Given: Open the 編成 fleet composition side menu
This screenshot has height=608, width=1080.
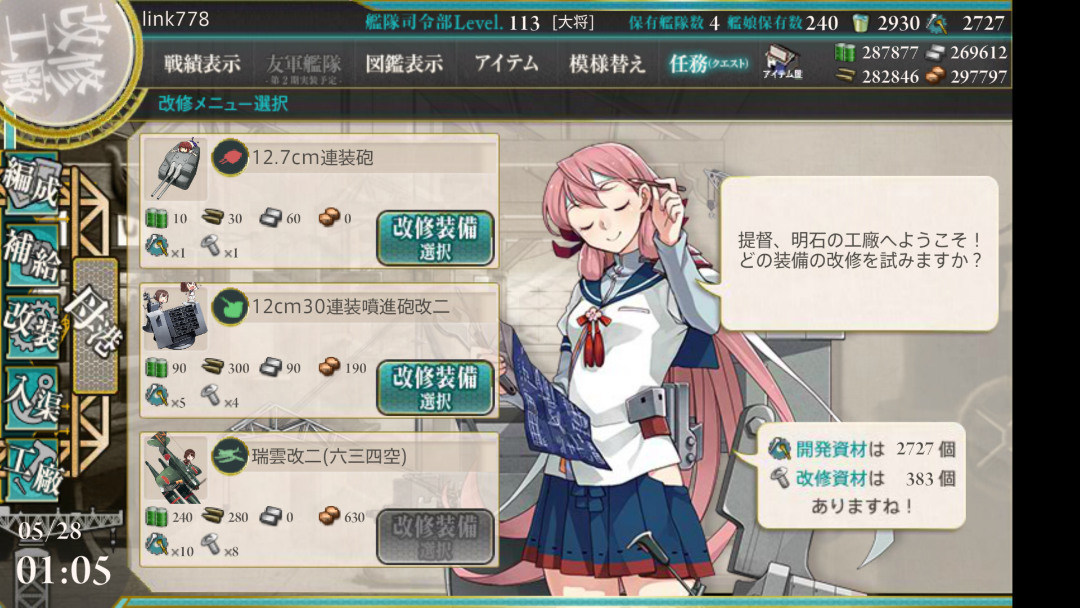Looking at the screenshot, I should 32,183.
